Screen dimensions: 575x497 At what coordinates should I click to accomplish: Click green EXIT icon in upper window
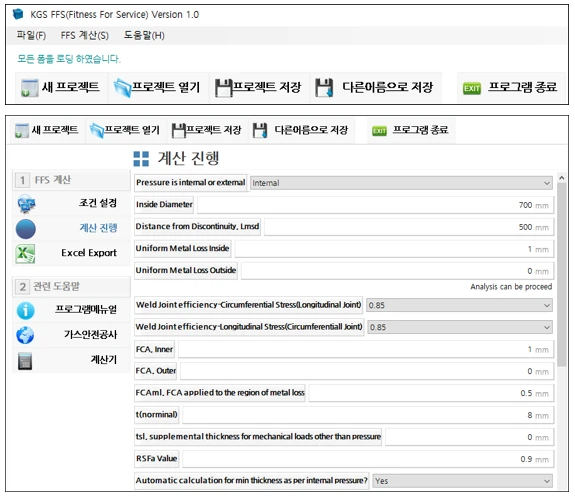pyautogui.click(x=472, y=88)
